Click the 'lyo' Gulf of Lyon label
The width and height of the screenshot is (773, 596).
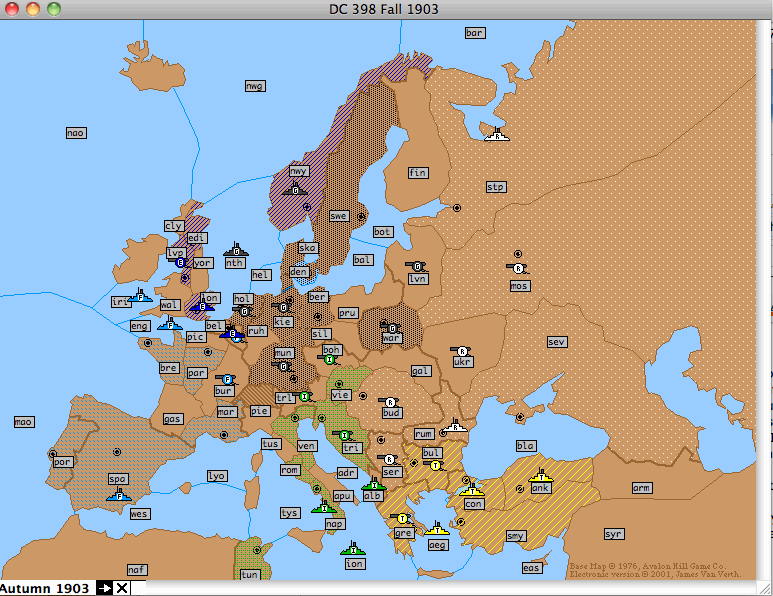coord(217,476)
